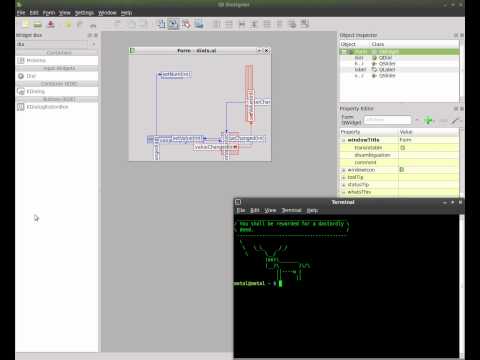Open the Window menu in Qt Designer
The height and width of the screenshot is (360, 480).
tap(107, 13)
